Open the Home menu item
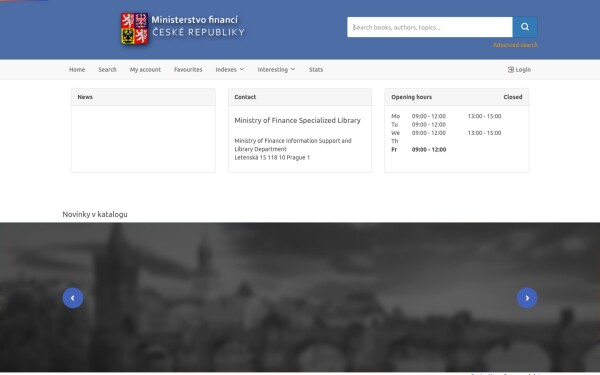Viewport: 600px width, 375px height. tap(77, 69)
